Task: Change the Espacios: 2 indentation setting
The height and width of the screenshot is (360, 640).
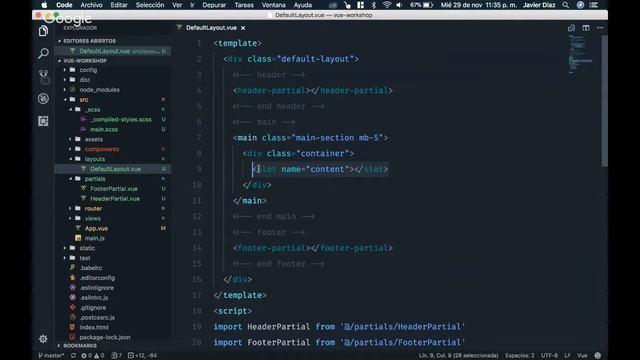Action: 520,356
